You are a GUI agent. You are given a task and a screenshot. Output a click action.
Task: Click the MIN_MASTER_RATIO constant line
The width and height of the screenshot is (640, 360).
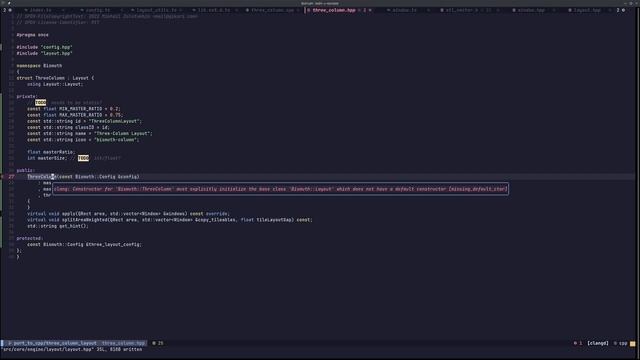pos(74,109)
